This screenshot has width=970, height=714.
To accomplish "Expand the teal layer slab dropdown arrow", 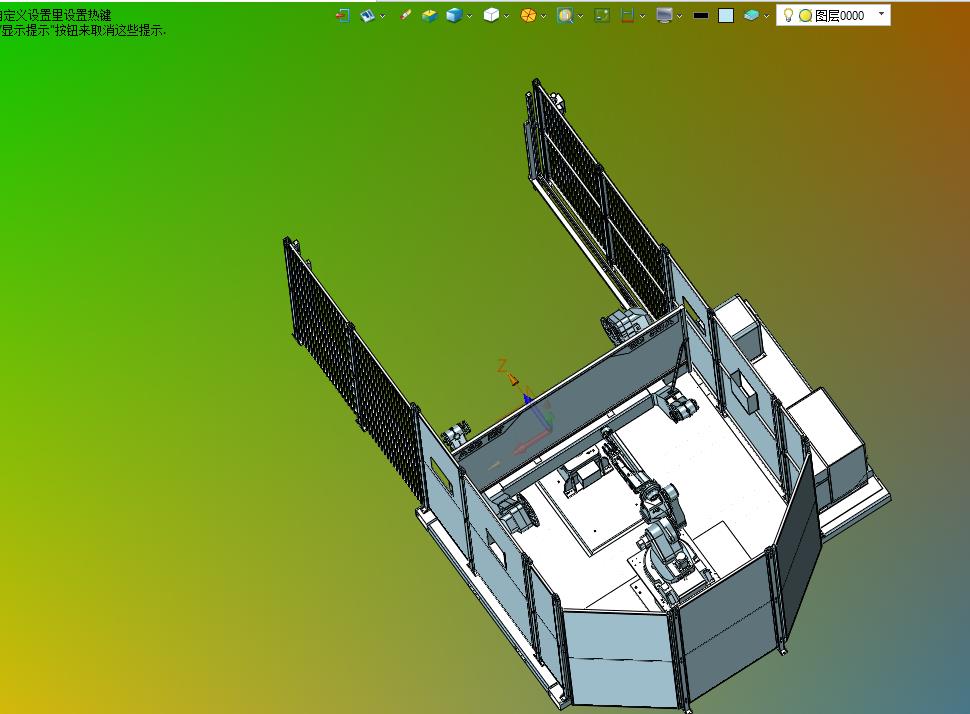I will pos(766,16).
